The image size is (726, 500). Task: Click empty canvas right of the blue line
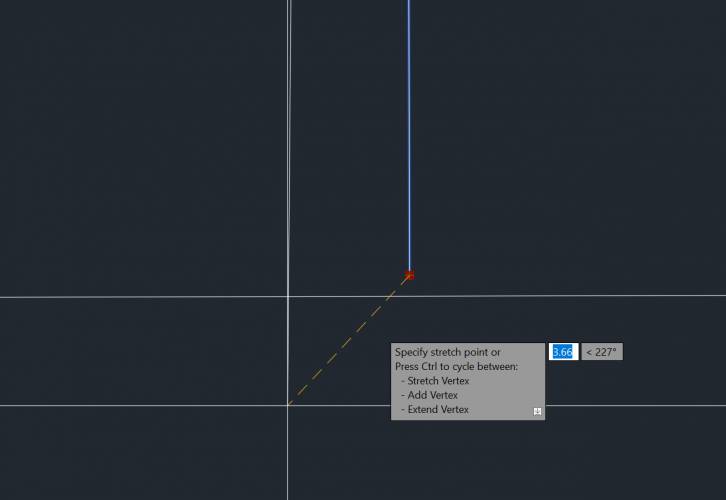570,150
